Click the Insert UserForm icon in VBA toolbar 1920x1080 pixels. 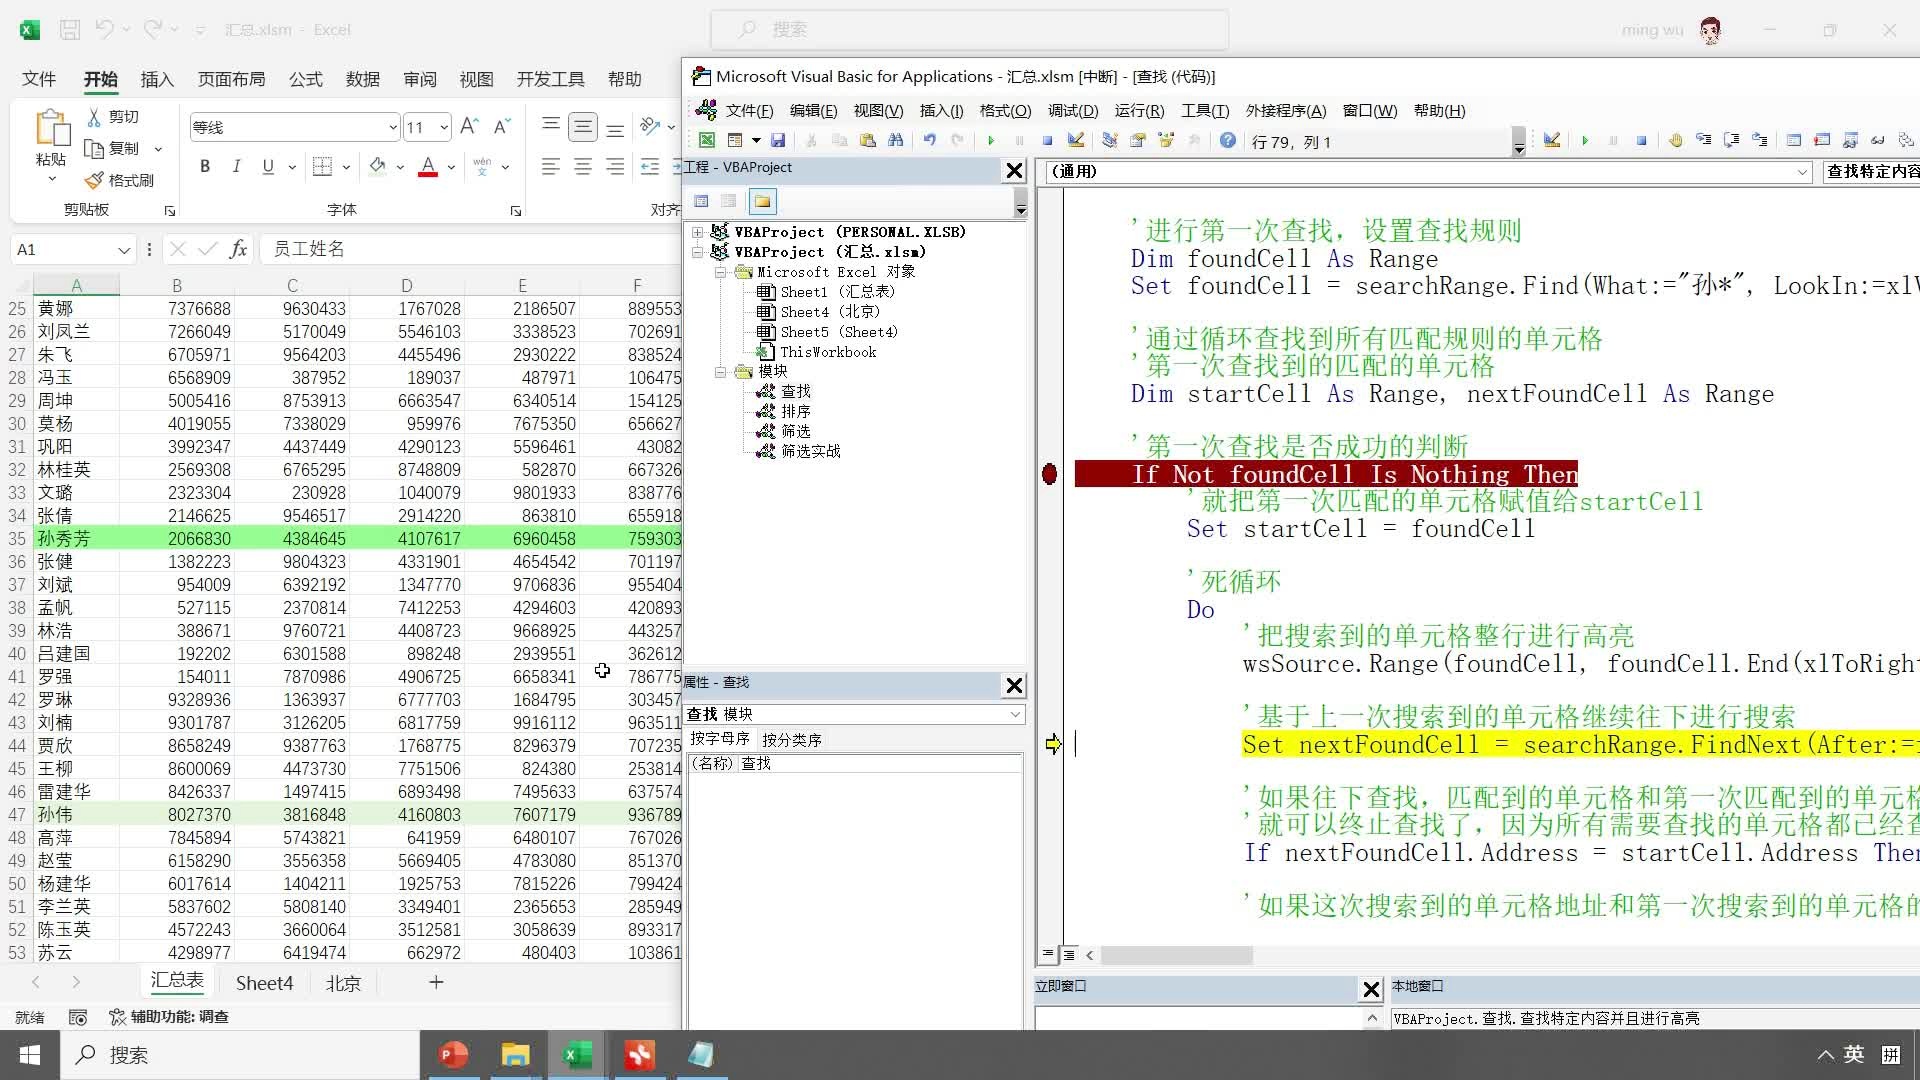735,141
